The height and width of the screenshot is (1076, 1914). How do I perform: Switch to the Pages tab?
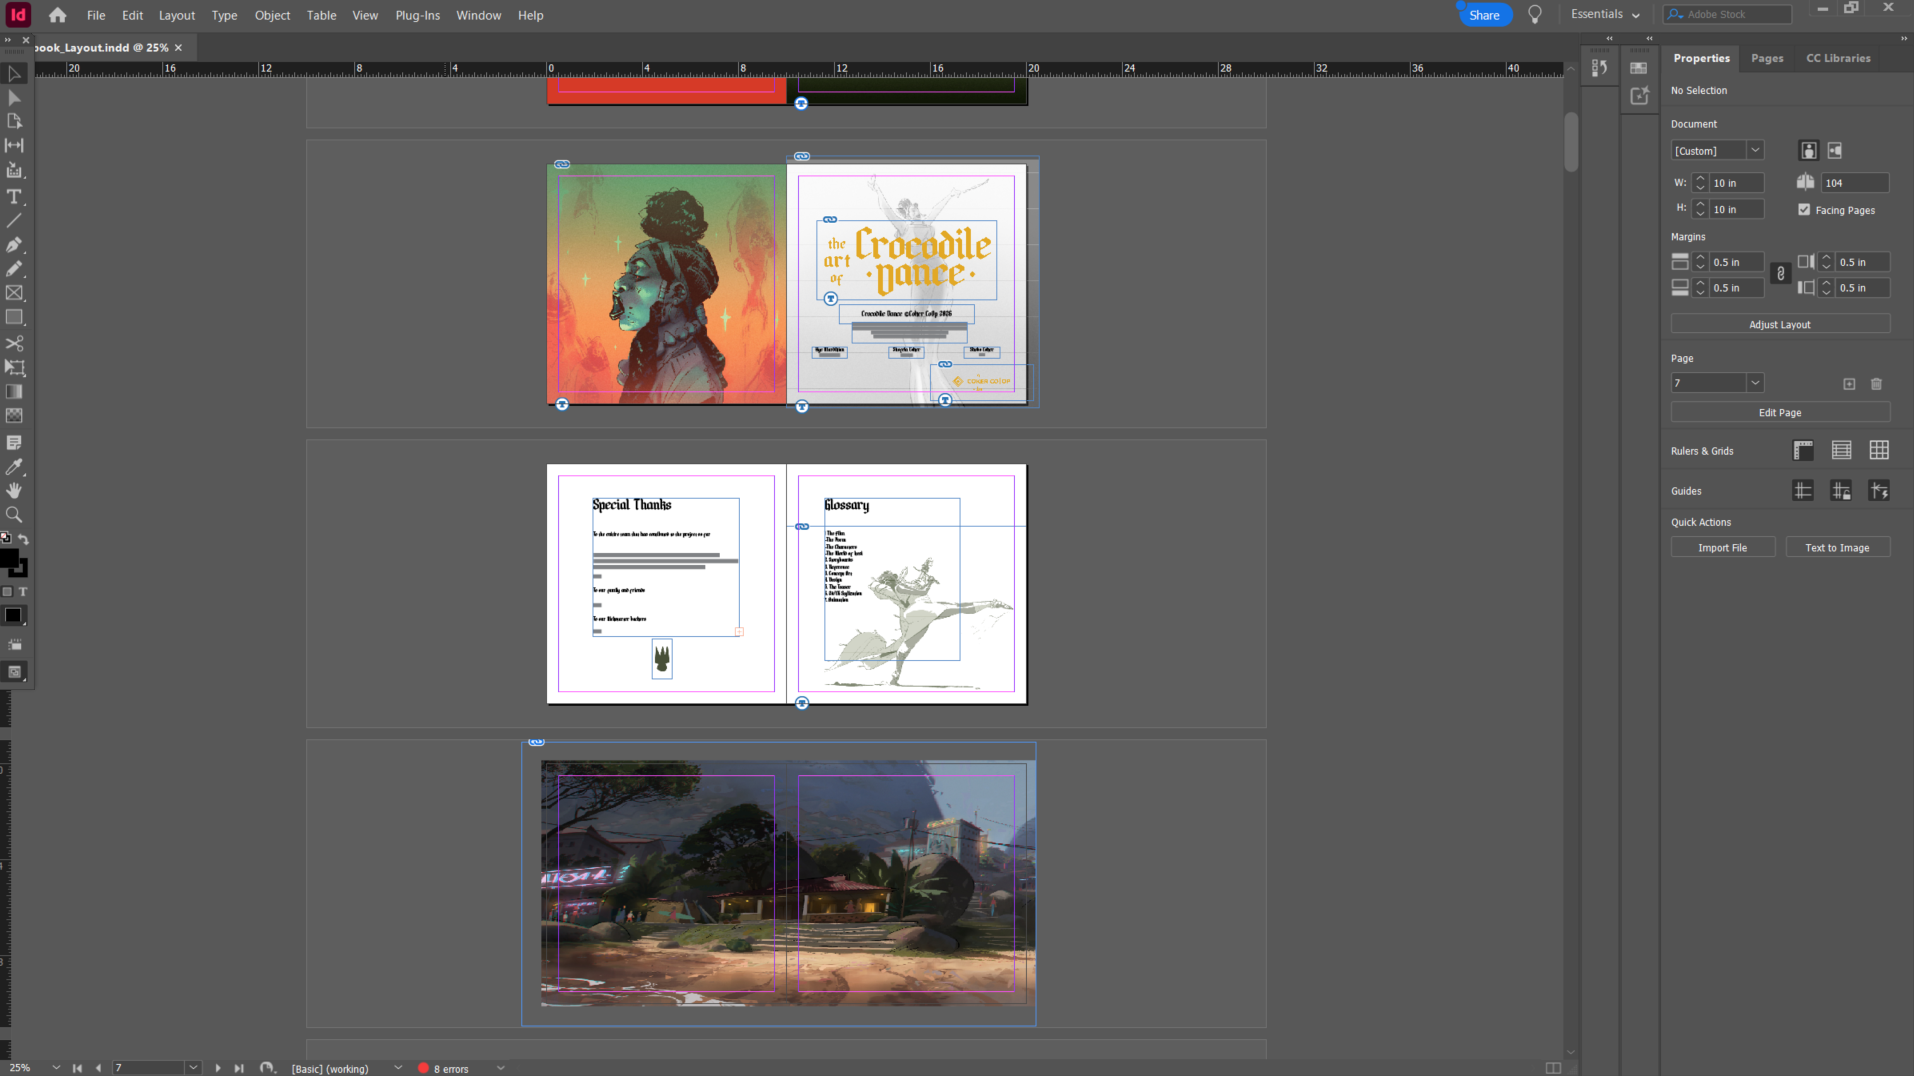pyautogui.click(x=1767, y=58)
